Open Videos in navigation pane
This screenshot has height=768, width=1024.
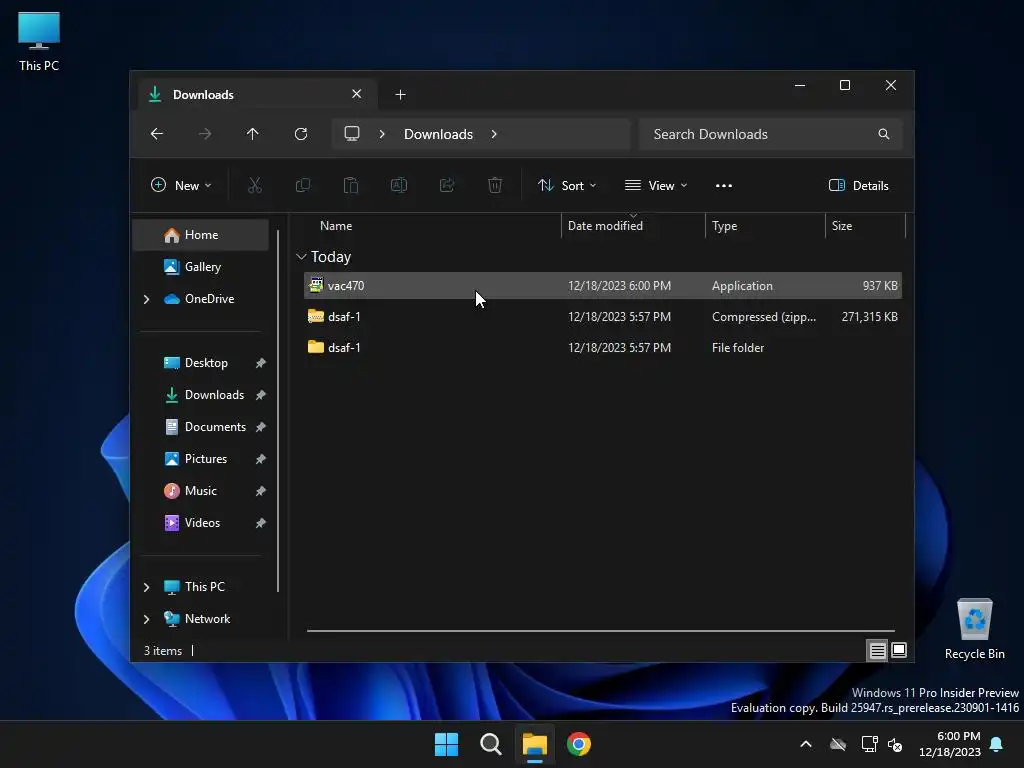(200, 523)
